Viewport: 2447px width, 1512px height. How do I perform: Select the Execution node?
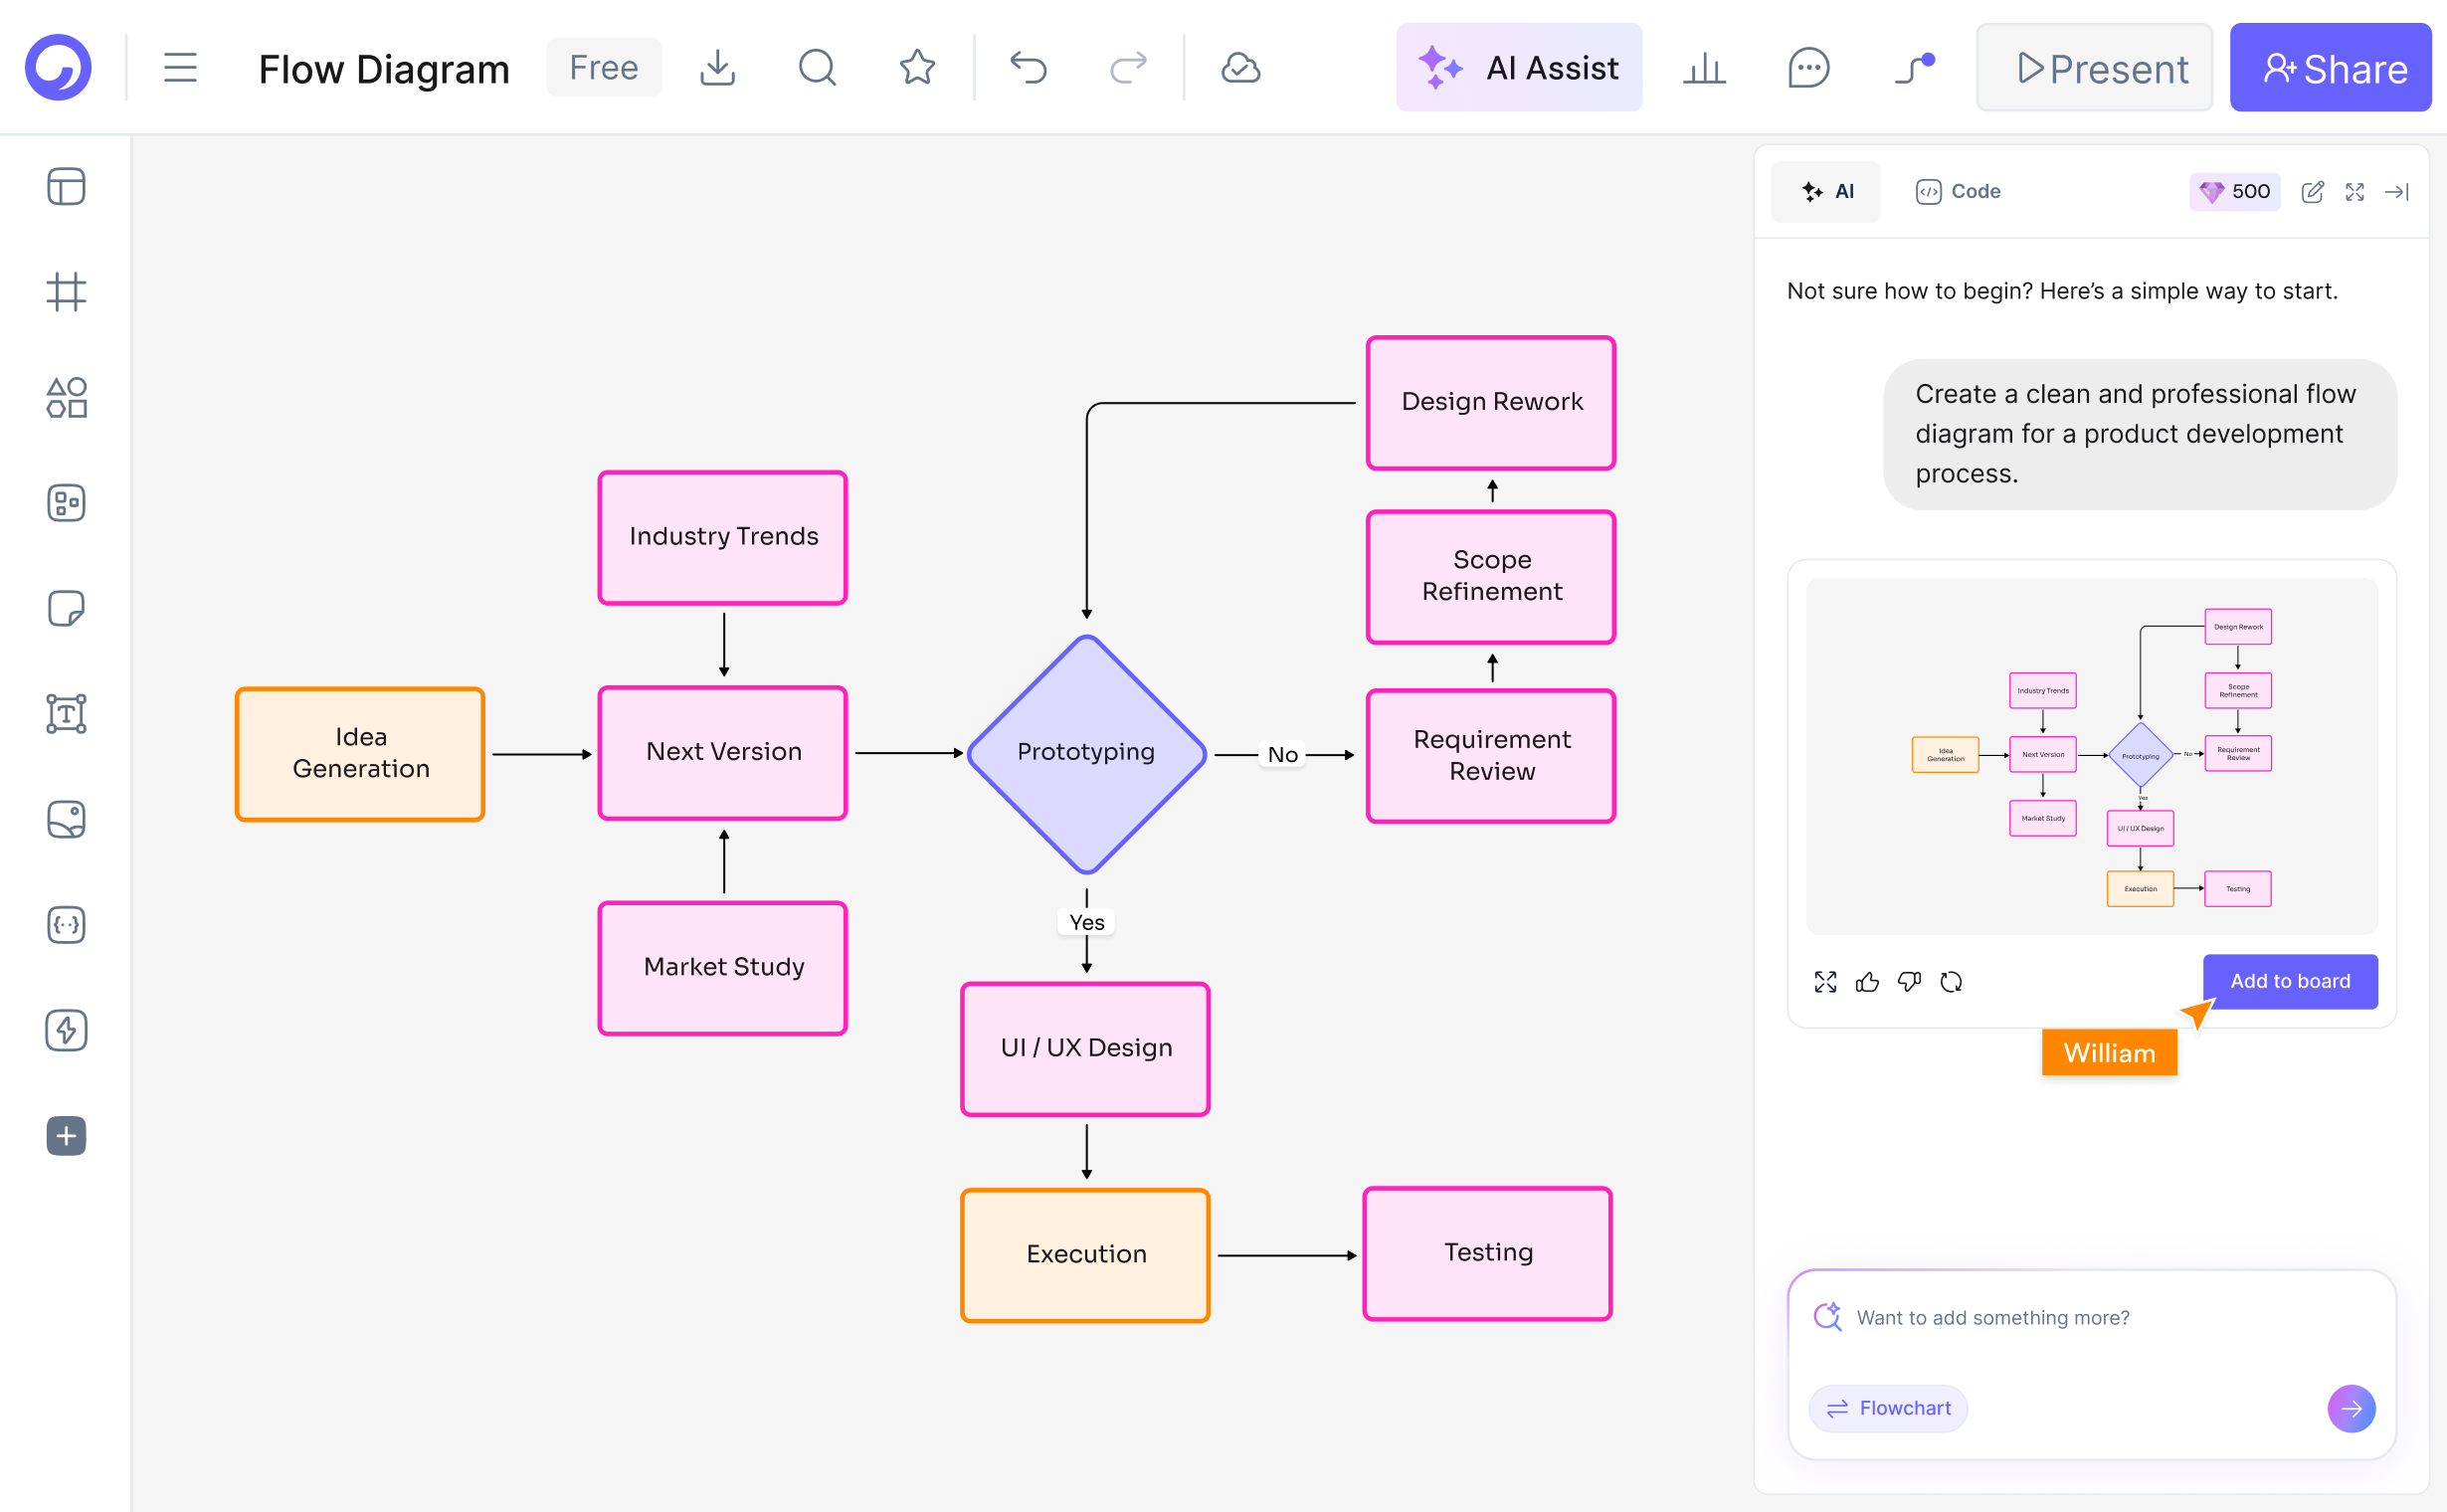coord(1086,1256)
